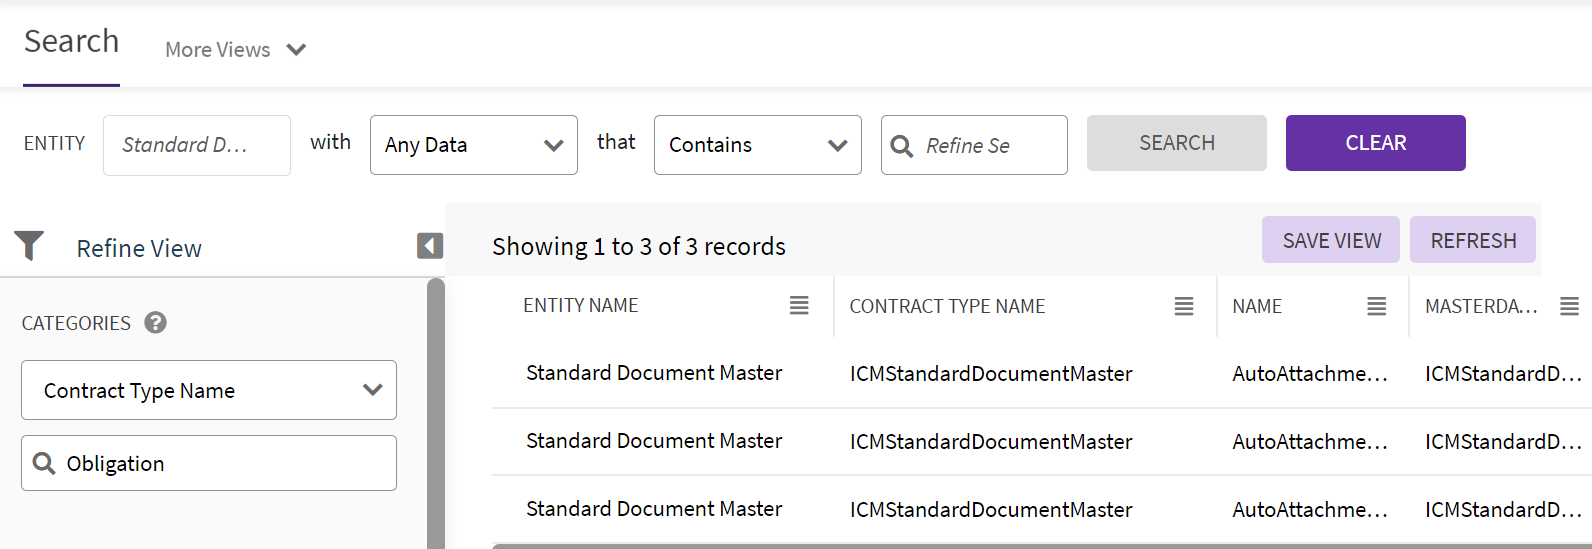Click the SAVE VIEW button

point(1330,241)
